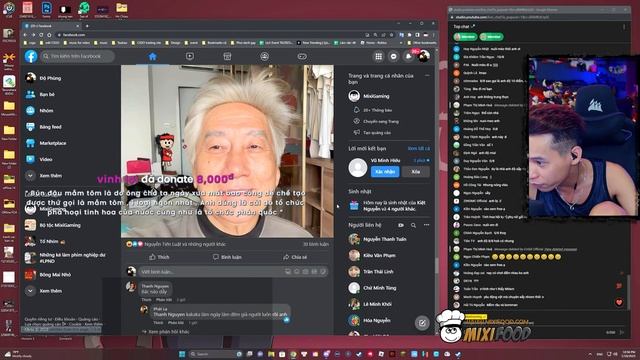
Task: Click the Bình luận comment button
Action: (x=227, y=257)
